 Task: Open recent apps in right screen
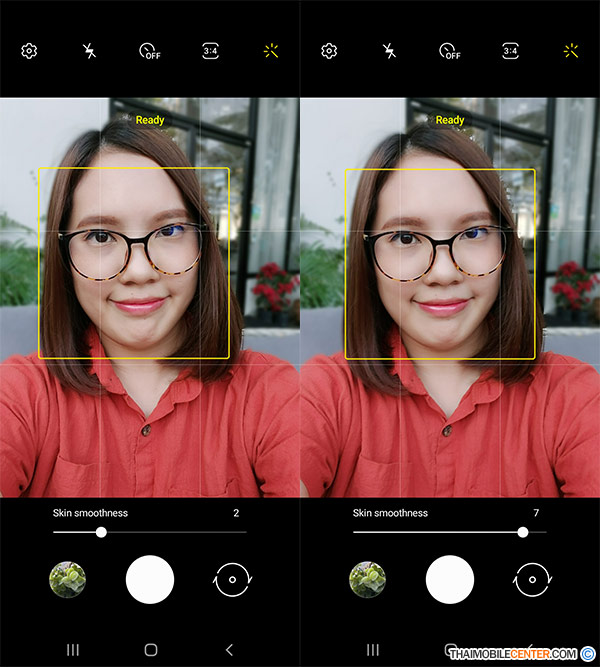click(373, 650)
